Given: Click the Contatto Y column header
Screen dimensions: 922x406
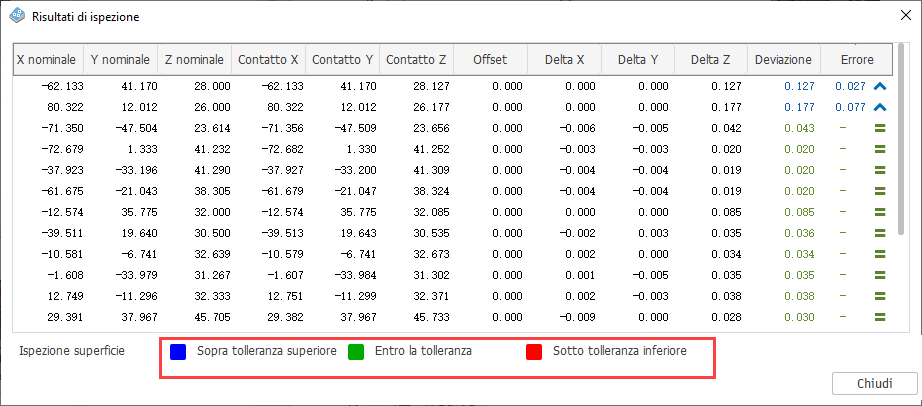Looking at the screenshot, I should pyautogui.click(x=342, y=59).
